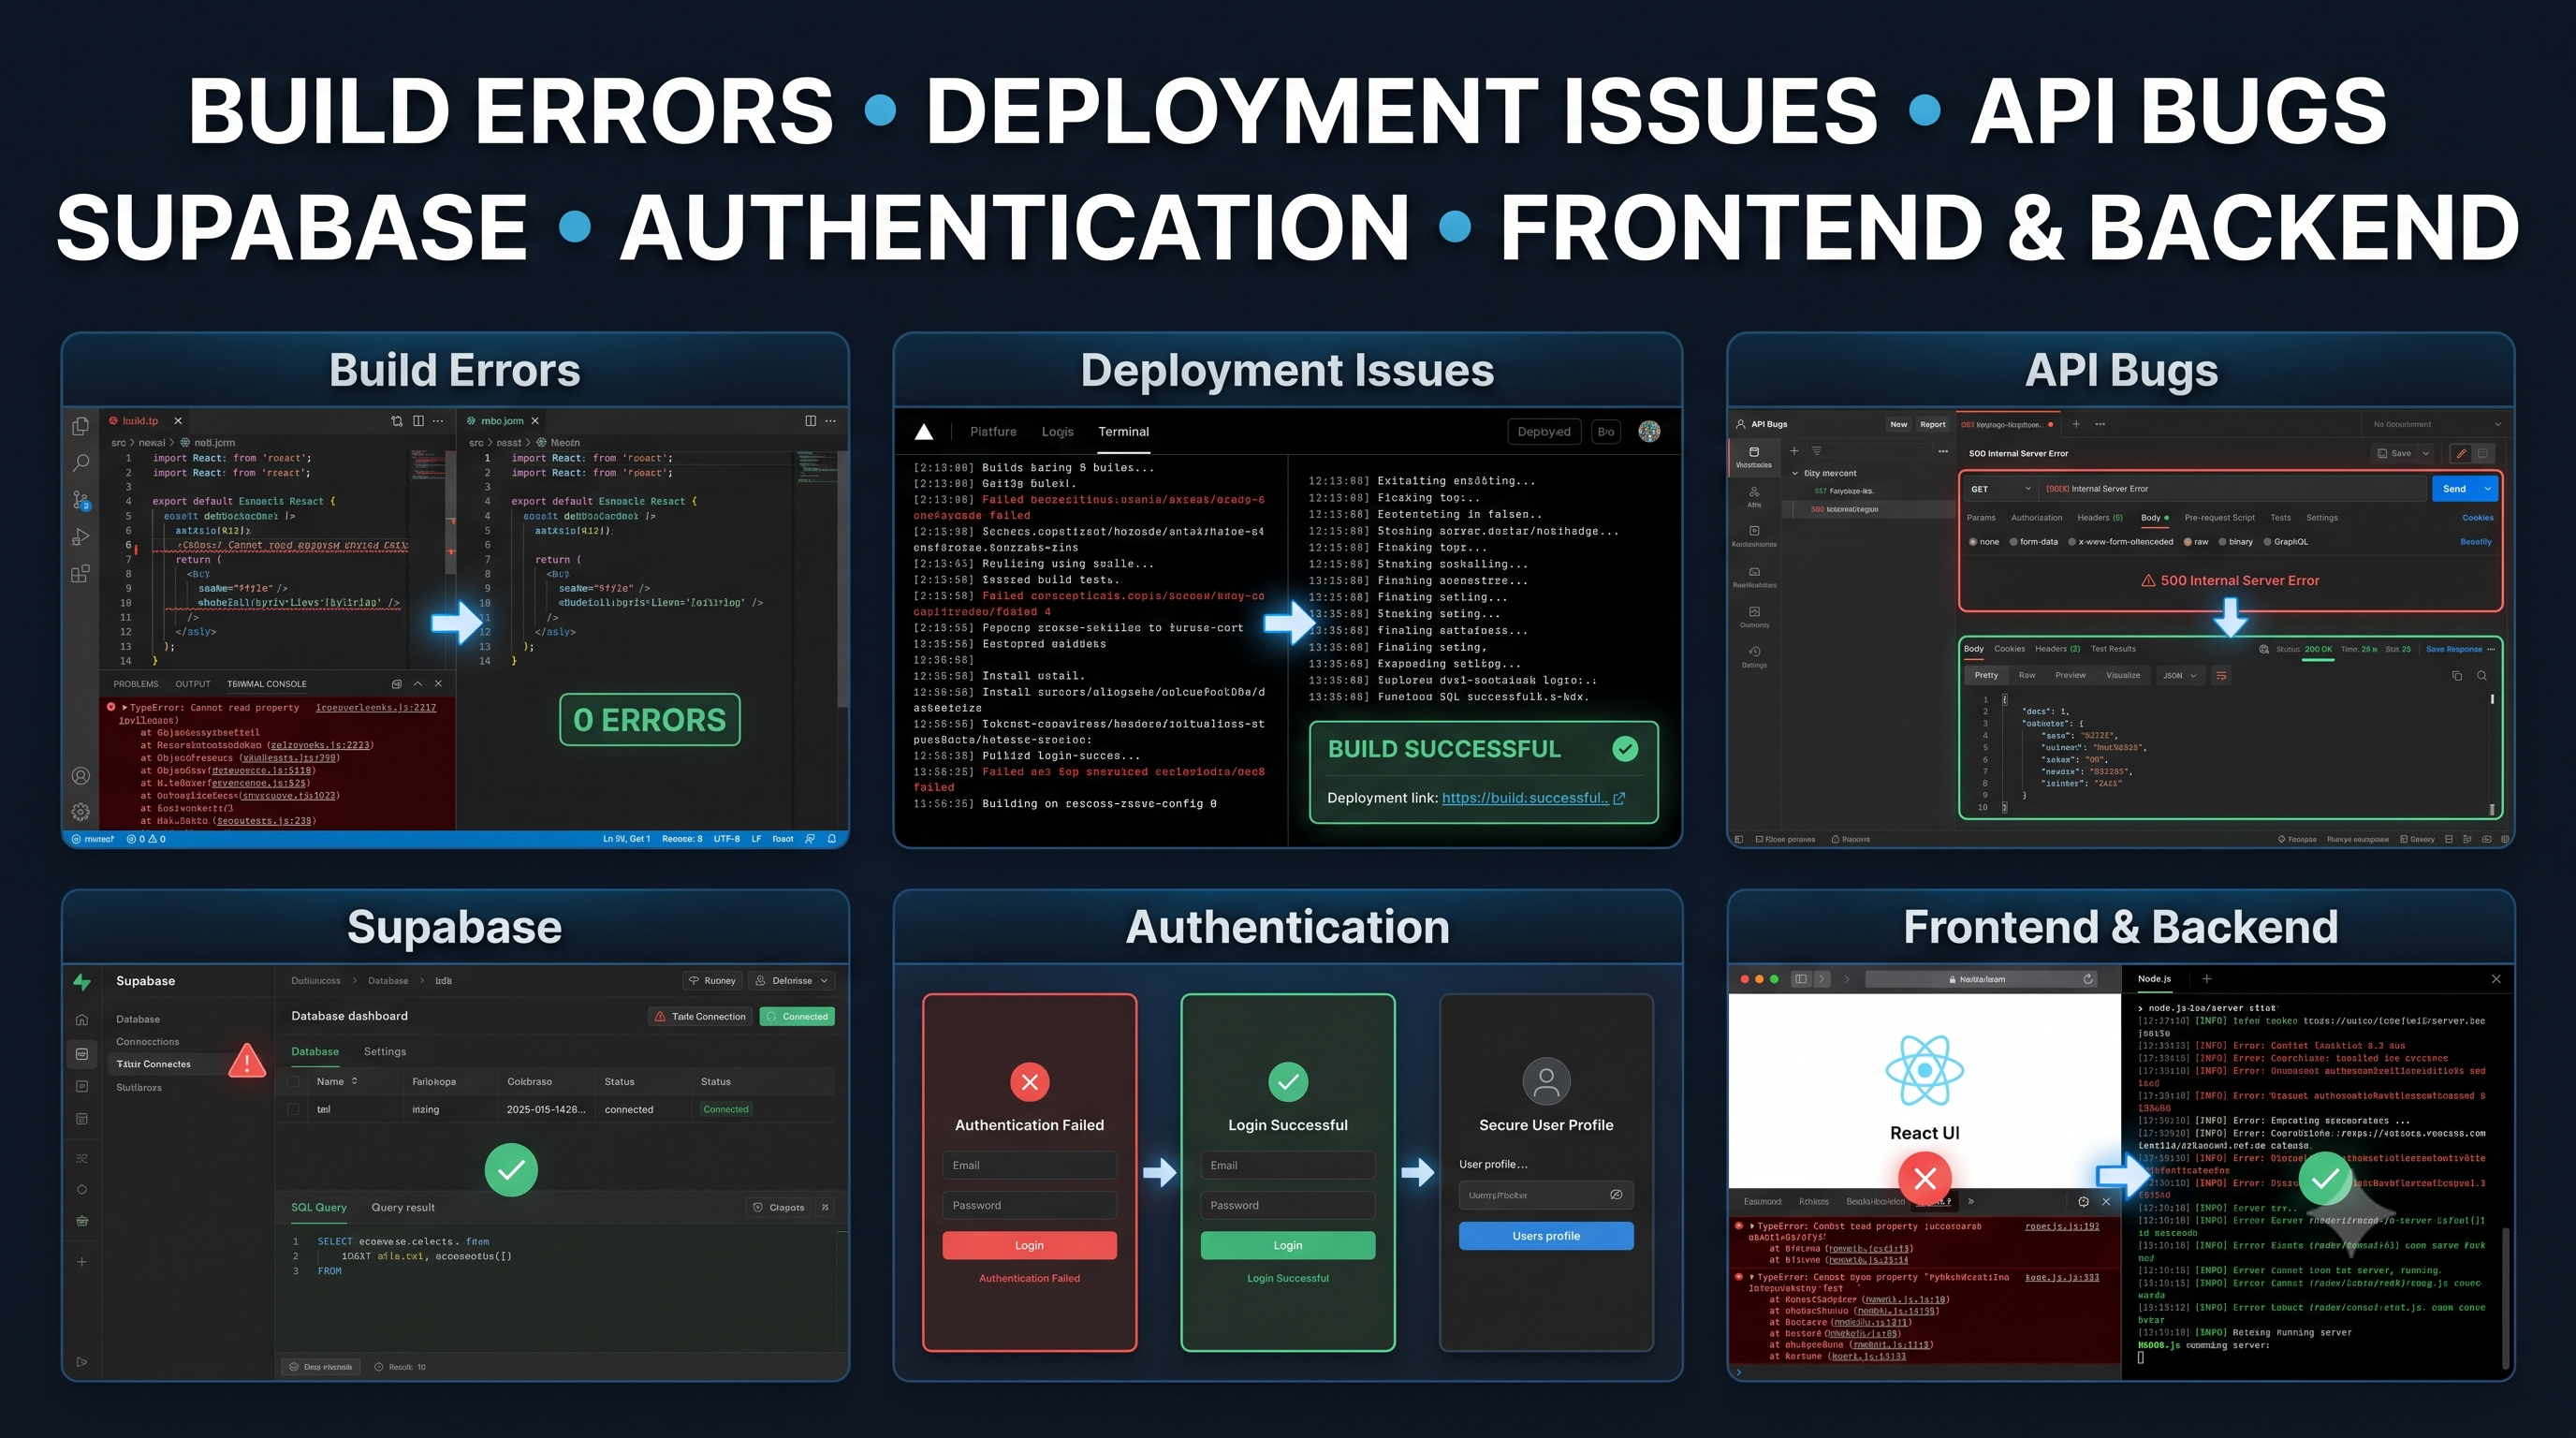This screenshot has width=2576, height=1438.
Task: Click the search icon in API response viewer
Action: (x=2482, y=676)
